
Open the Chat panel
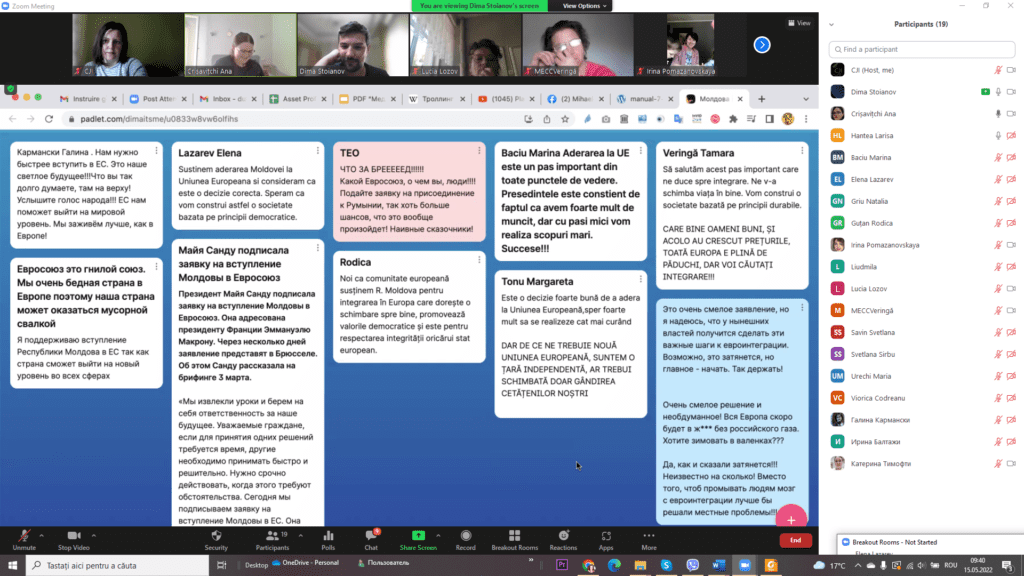coord(371,537)
